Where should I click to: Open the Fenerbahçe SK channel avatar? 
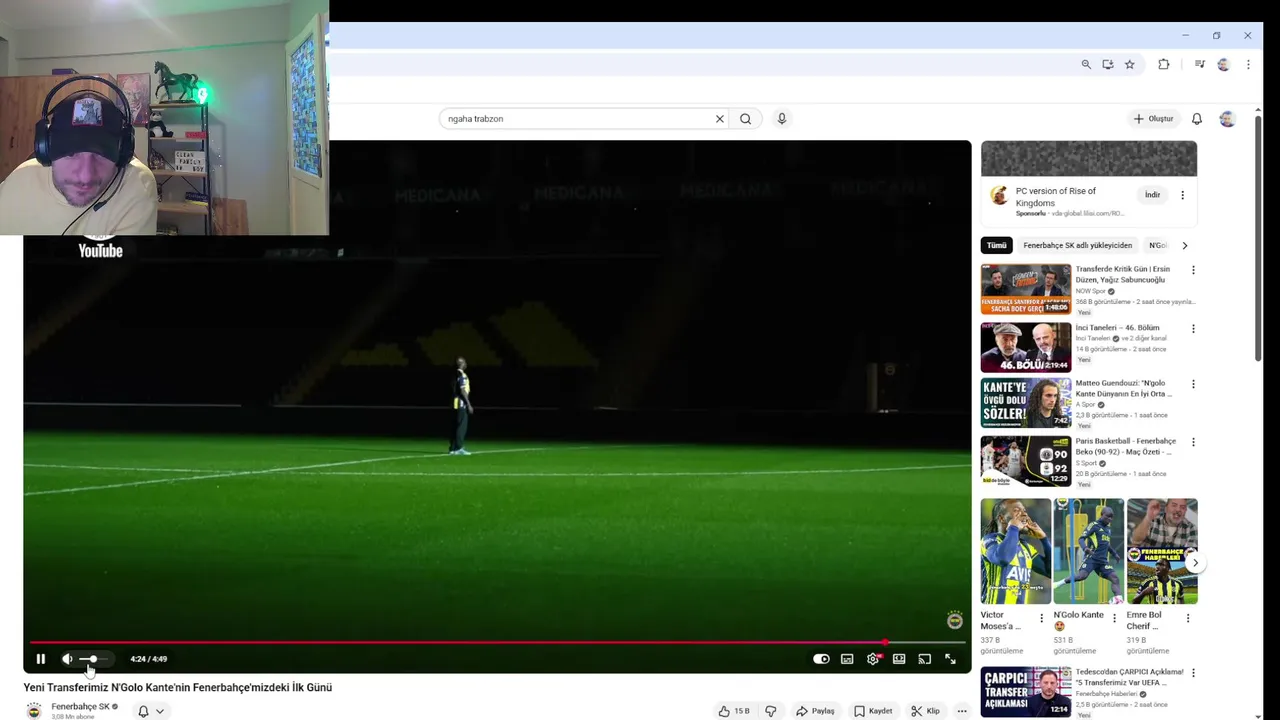[34, 711]
